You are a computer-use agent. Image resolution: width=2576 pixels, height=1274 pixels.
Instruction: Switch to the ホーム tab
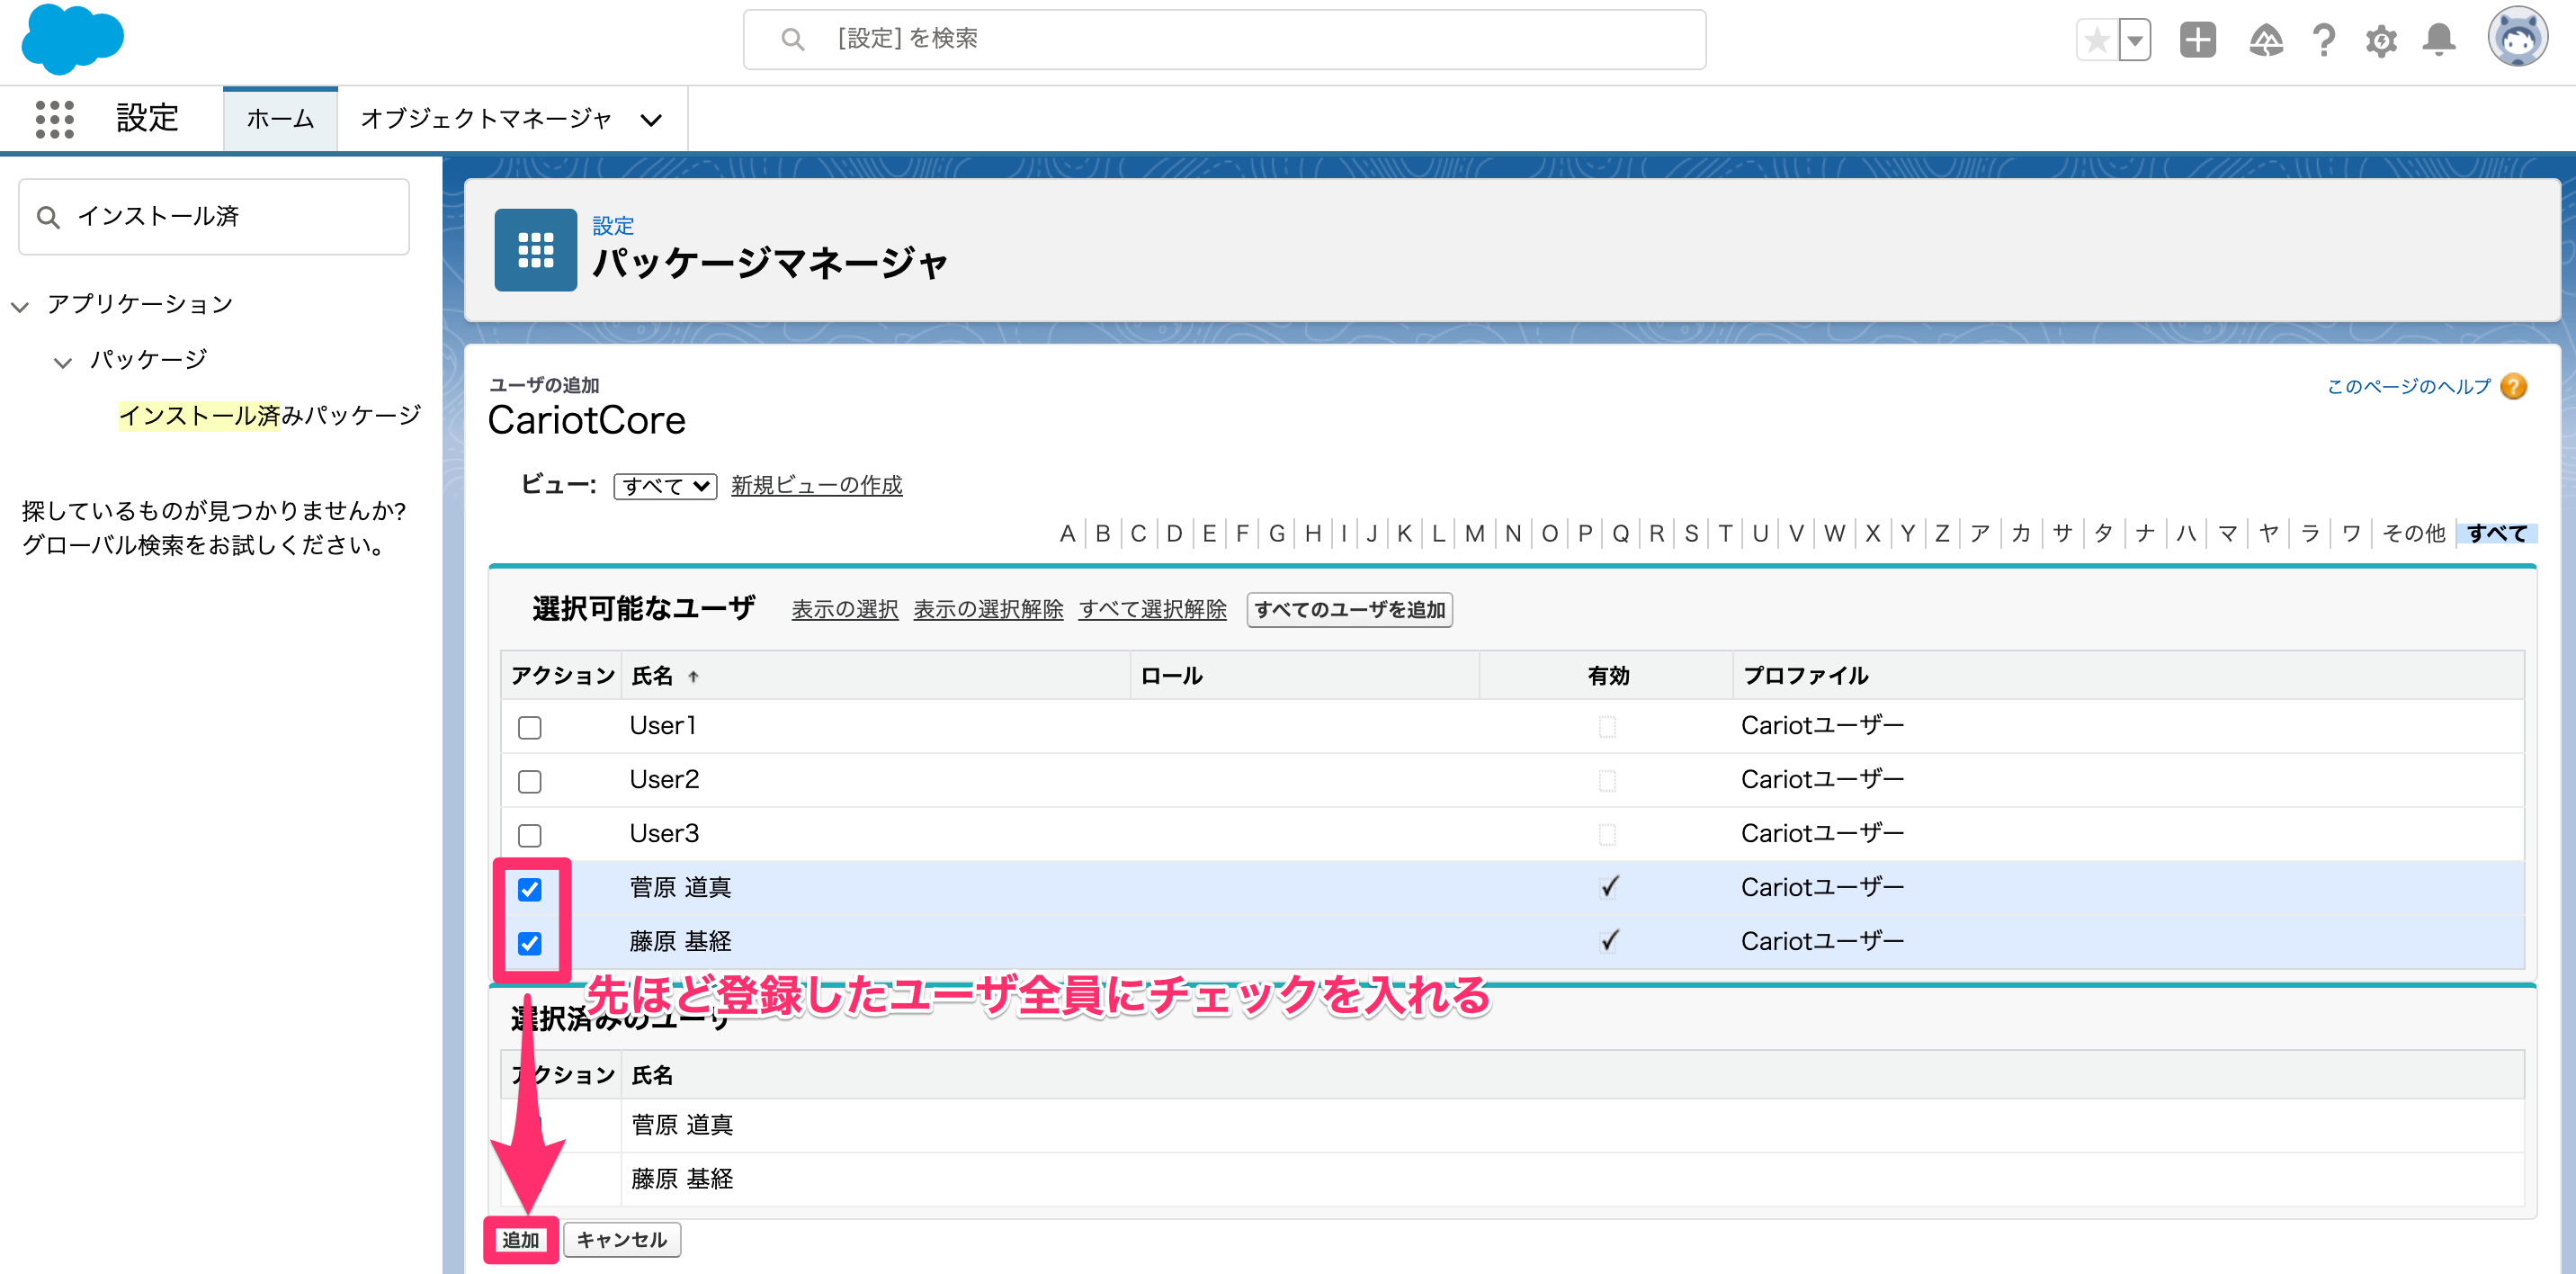[280, 119]
